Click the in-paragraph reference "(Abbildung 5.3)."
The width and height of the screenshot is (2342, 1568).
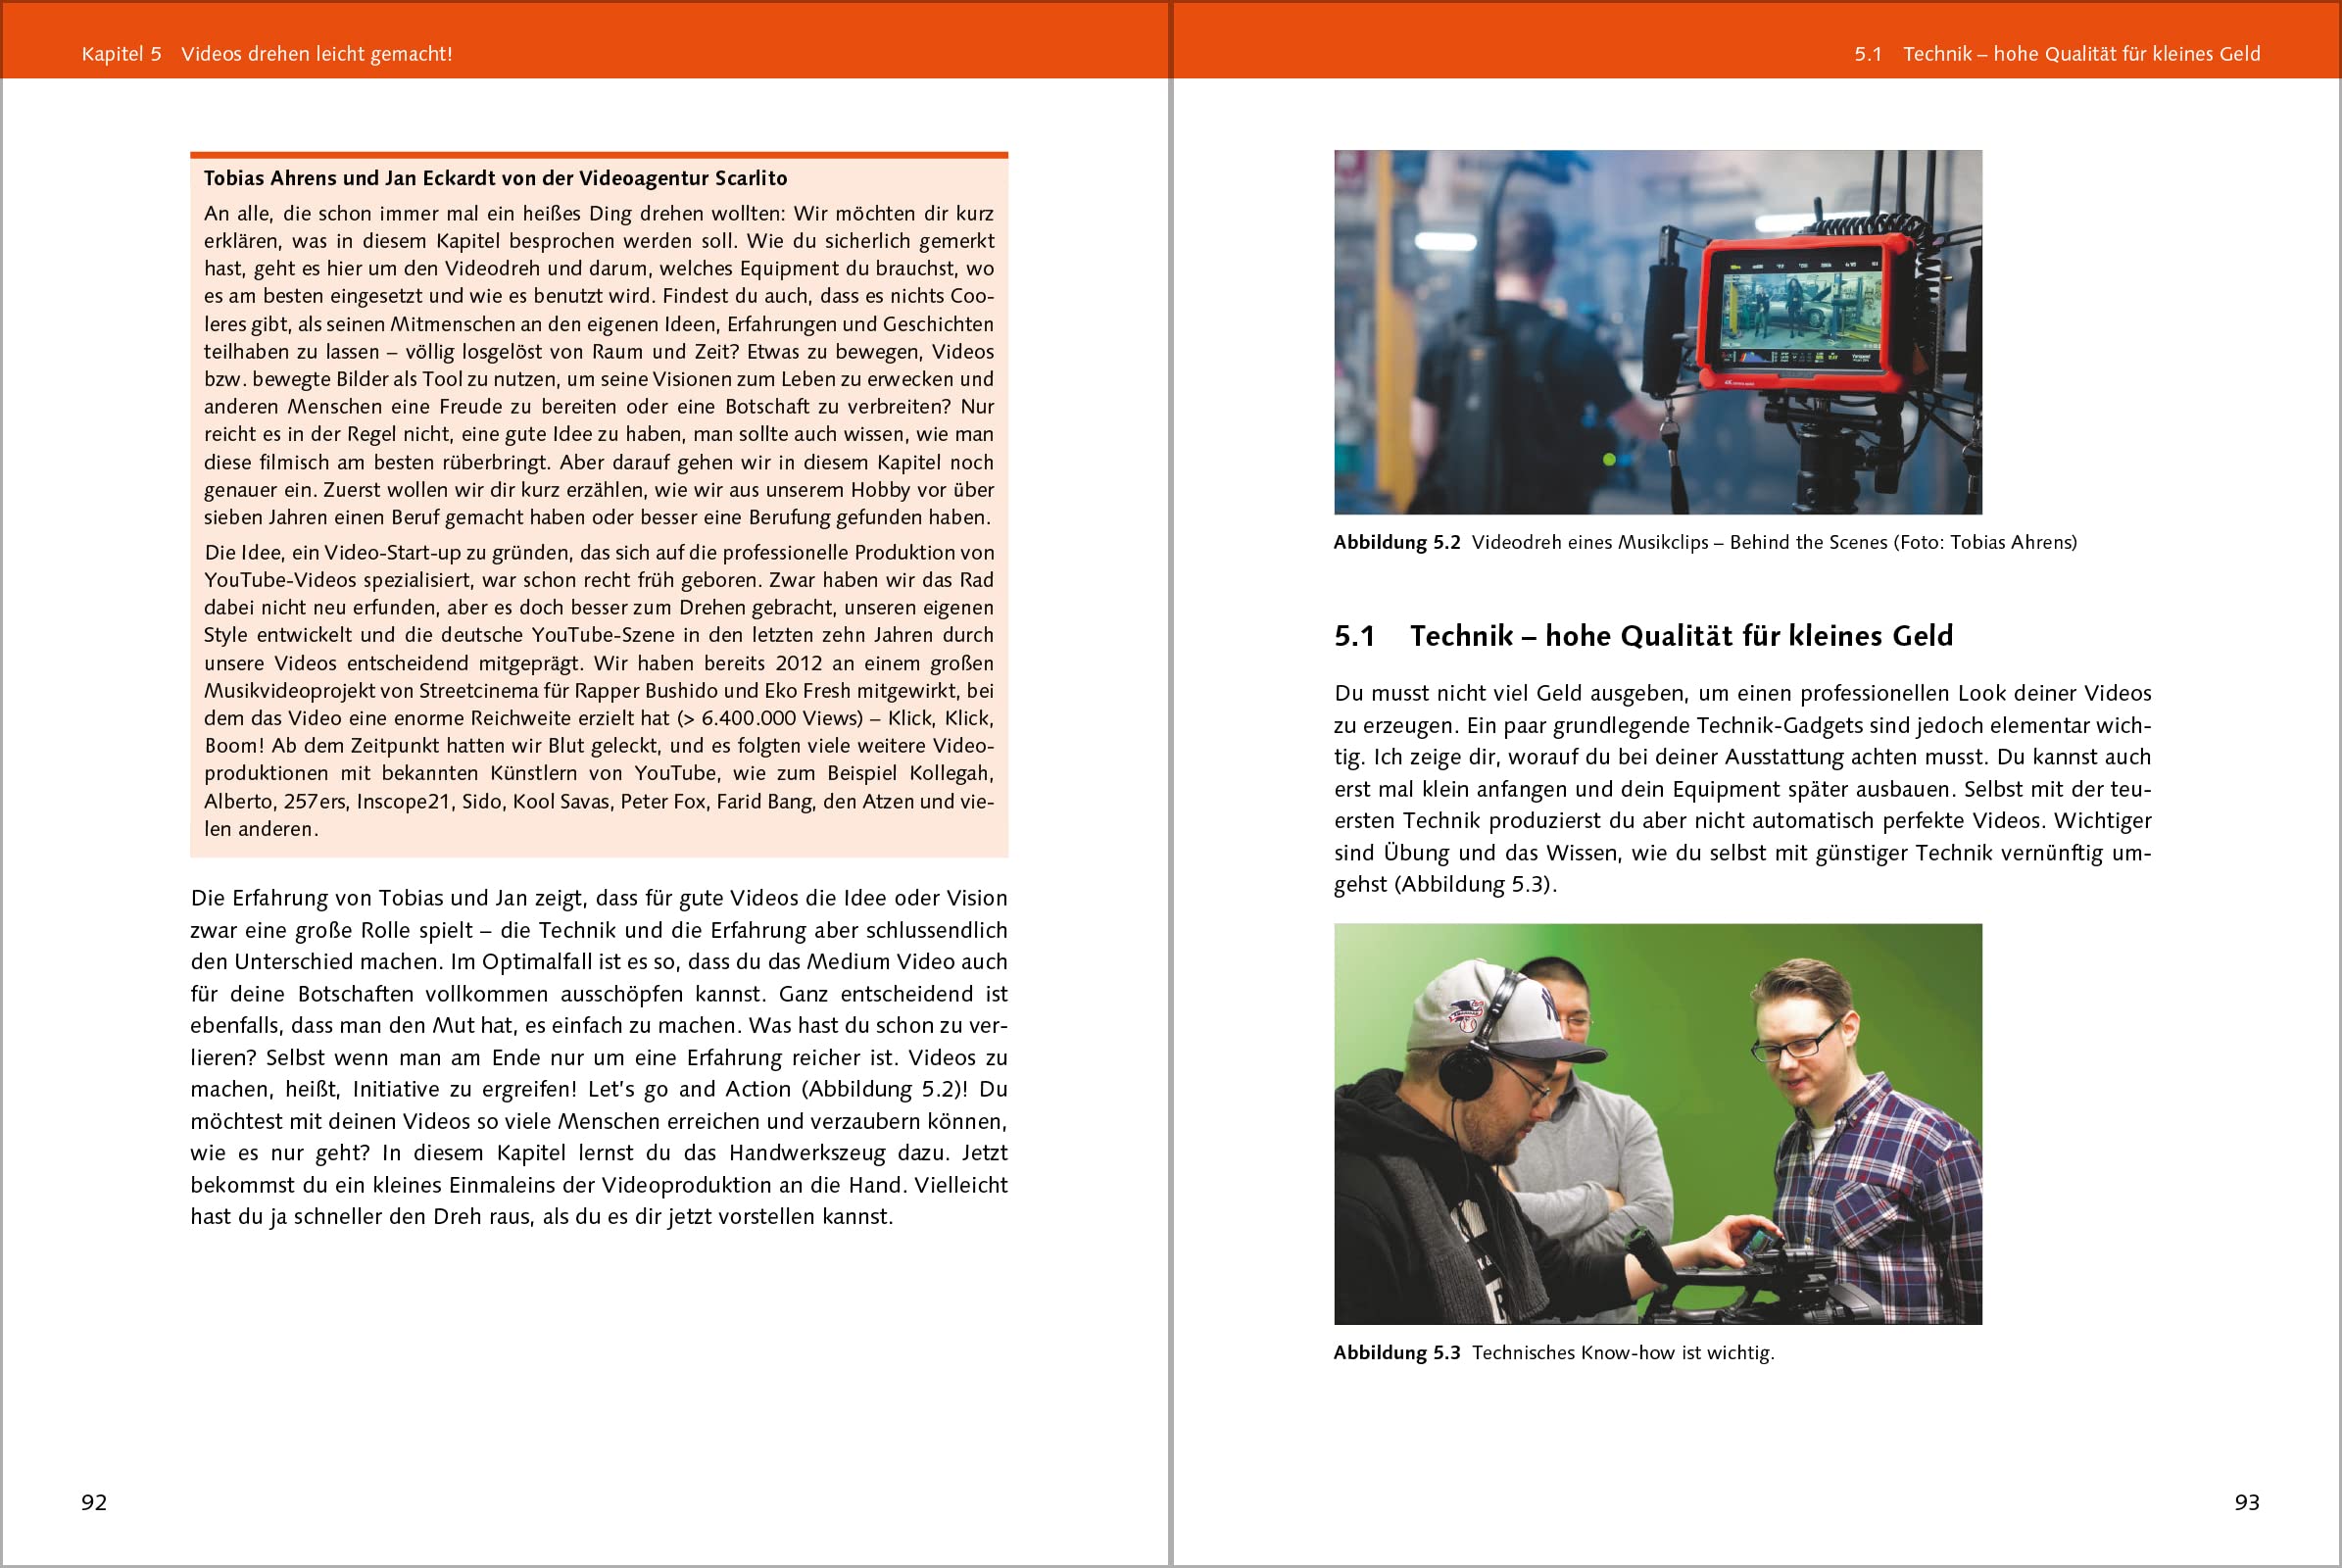pyautogui.click(x=1478, y=885)
